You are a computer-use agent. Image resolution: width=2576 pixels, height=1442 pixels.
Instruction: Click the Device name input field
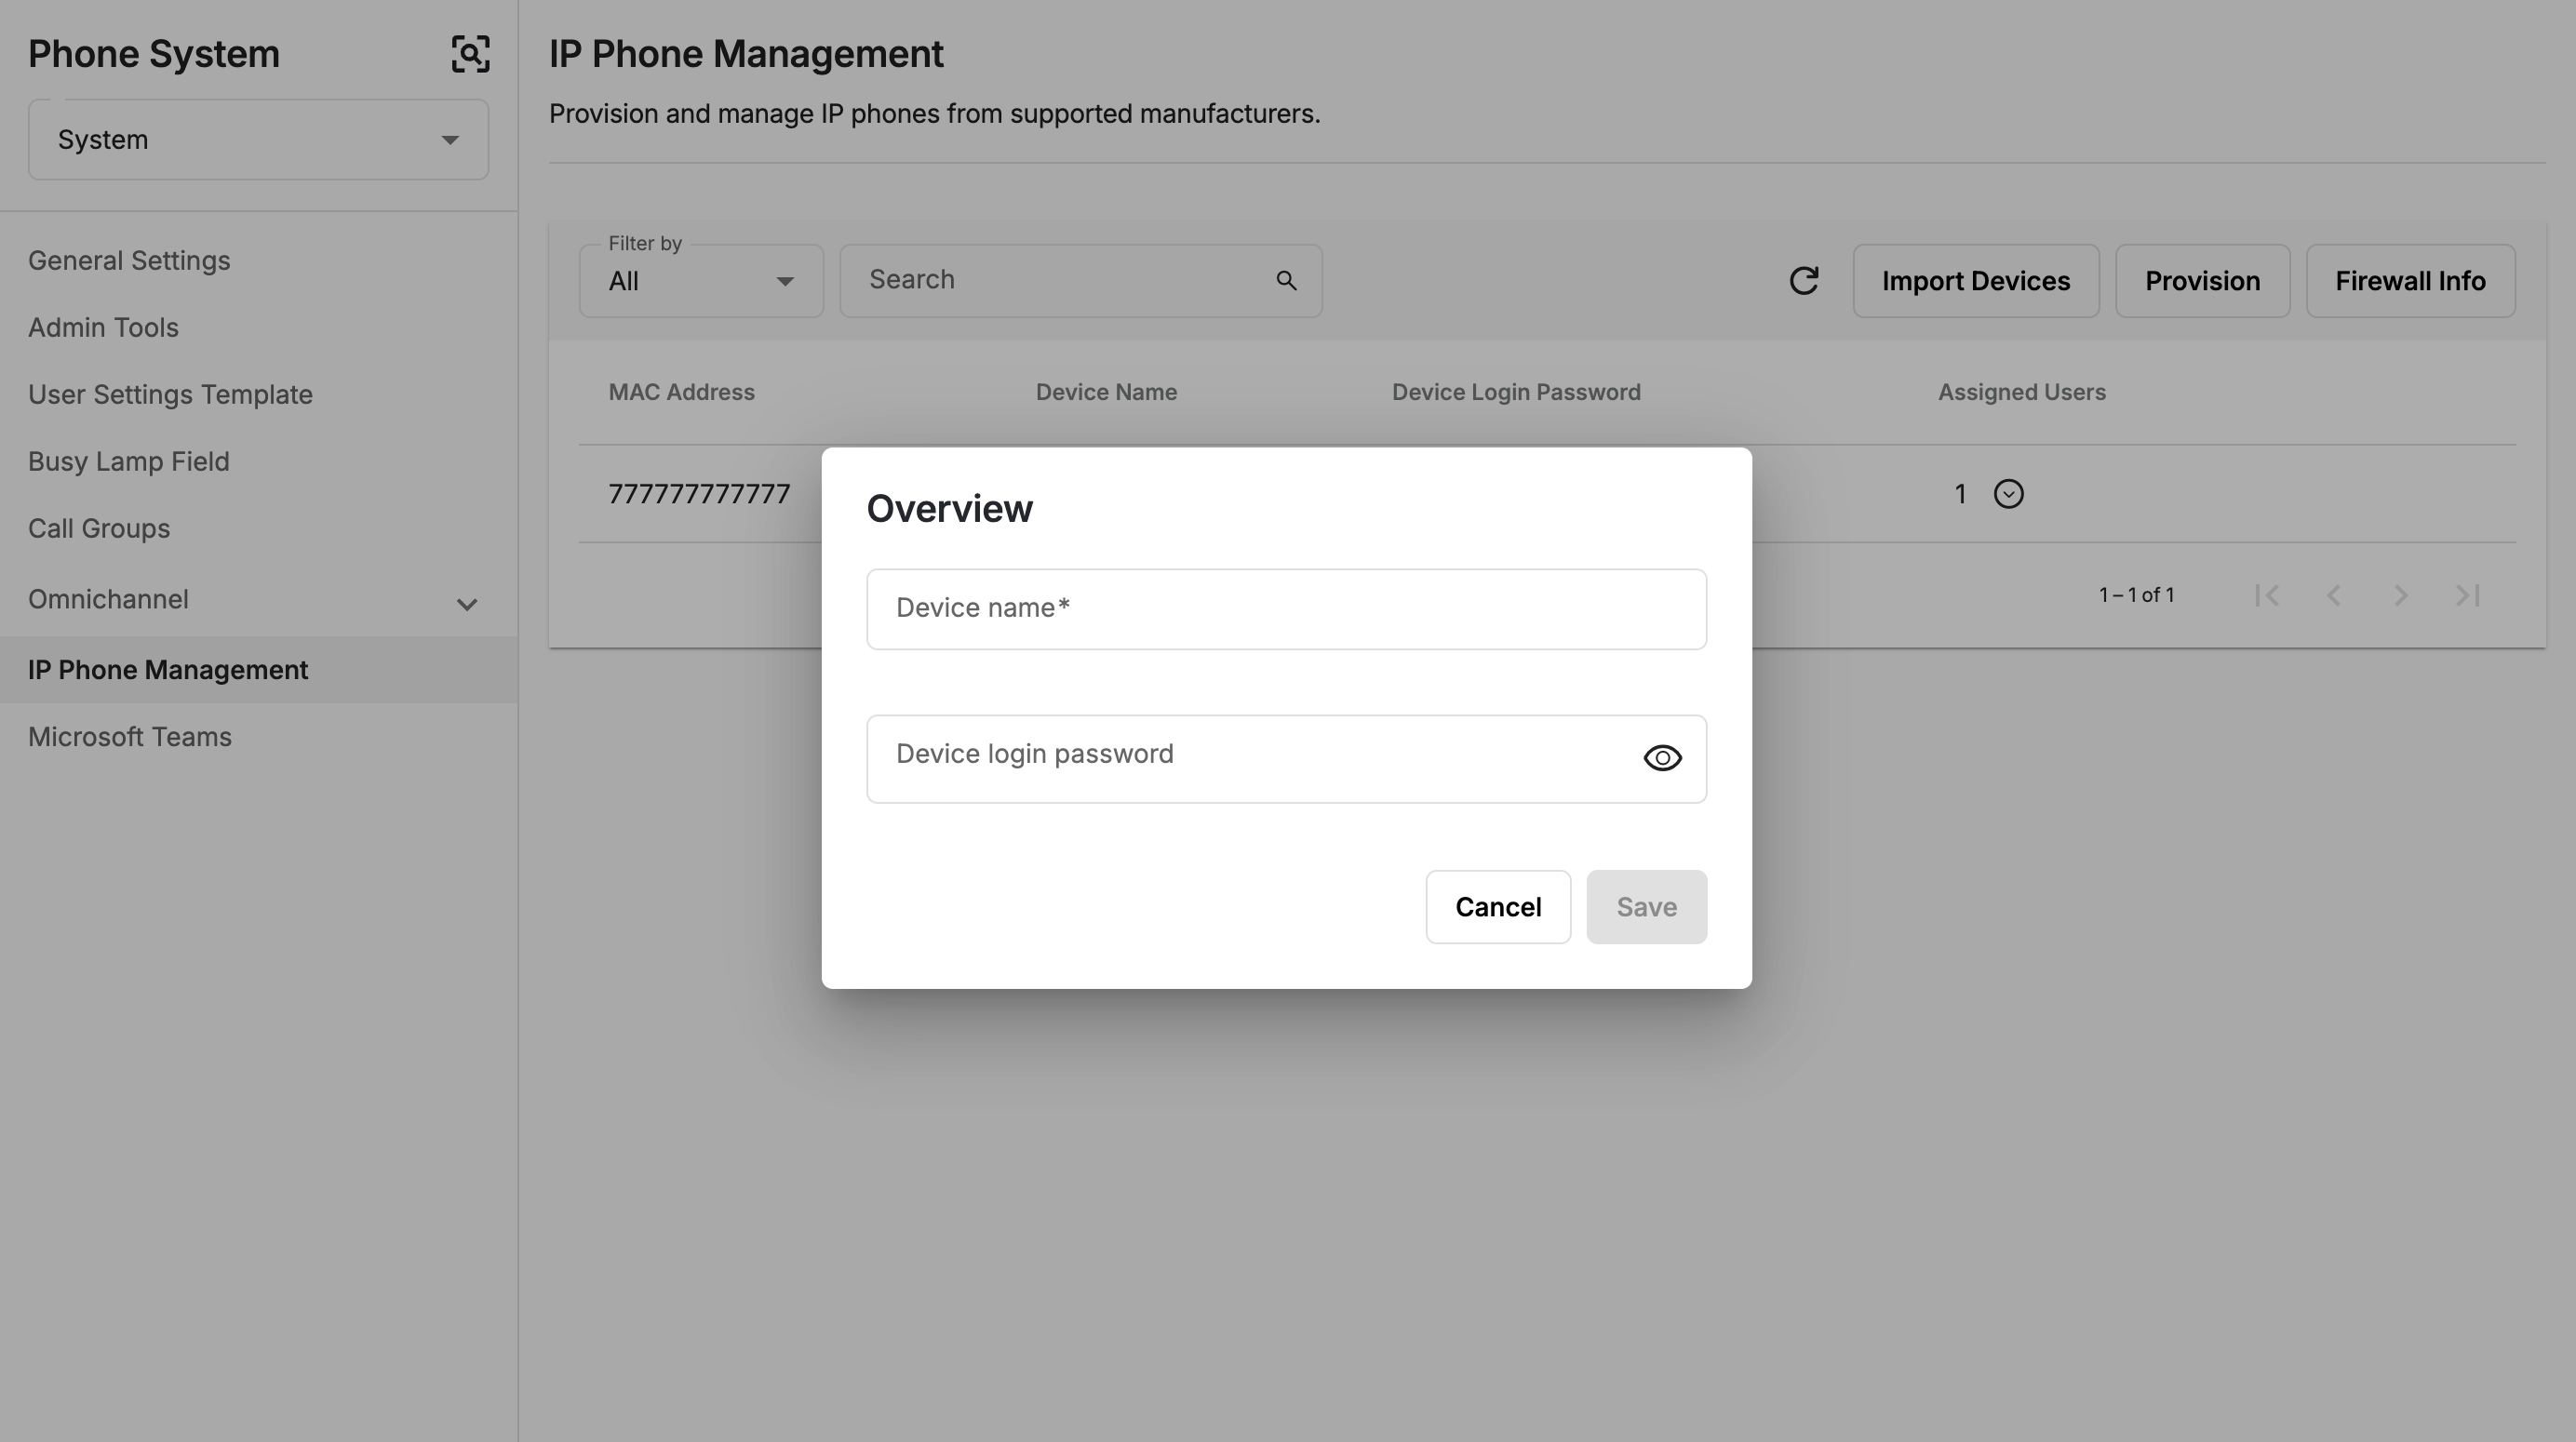(x=1287, y=610)
